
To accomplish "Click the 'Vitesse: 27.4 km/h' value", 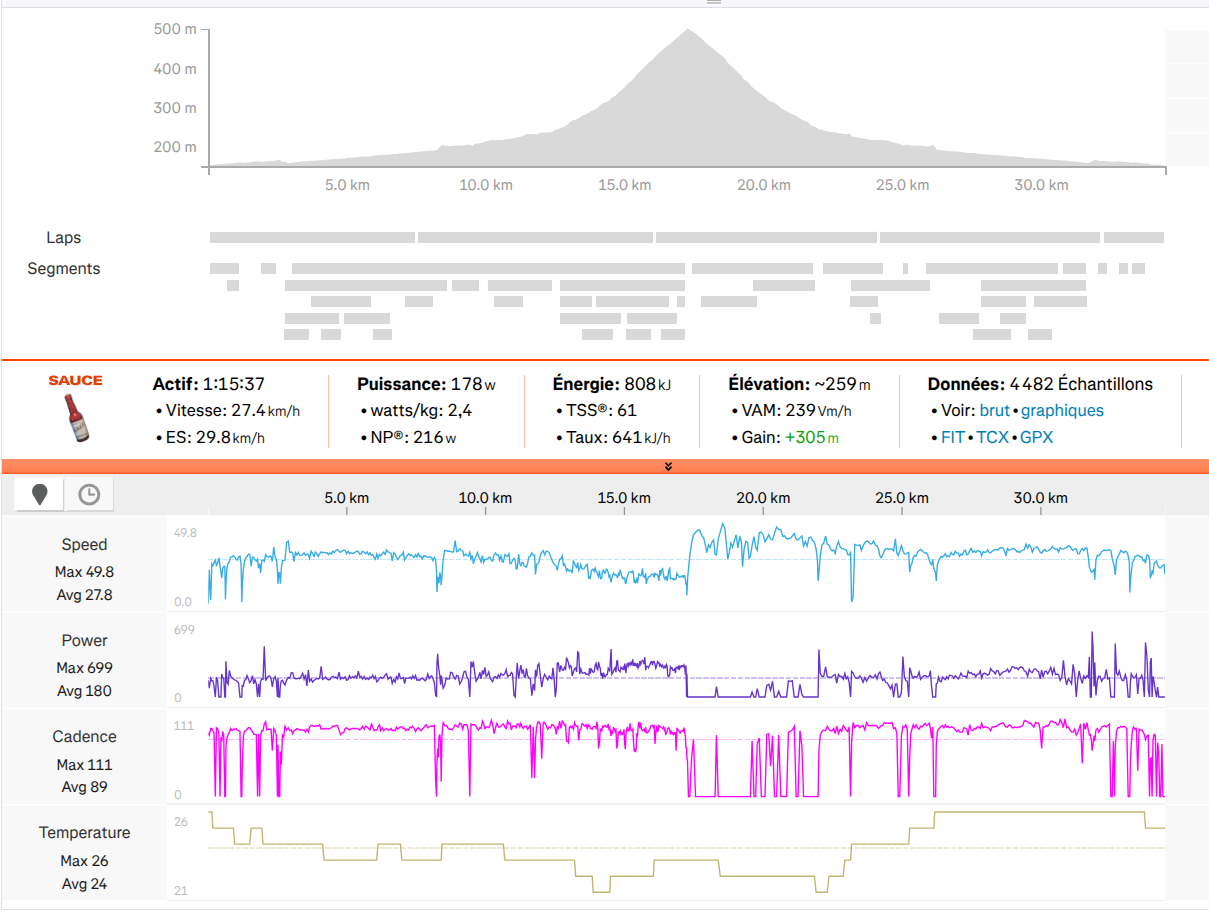I will click(x=233, y=411).
